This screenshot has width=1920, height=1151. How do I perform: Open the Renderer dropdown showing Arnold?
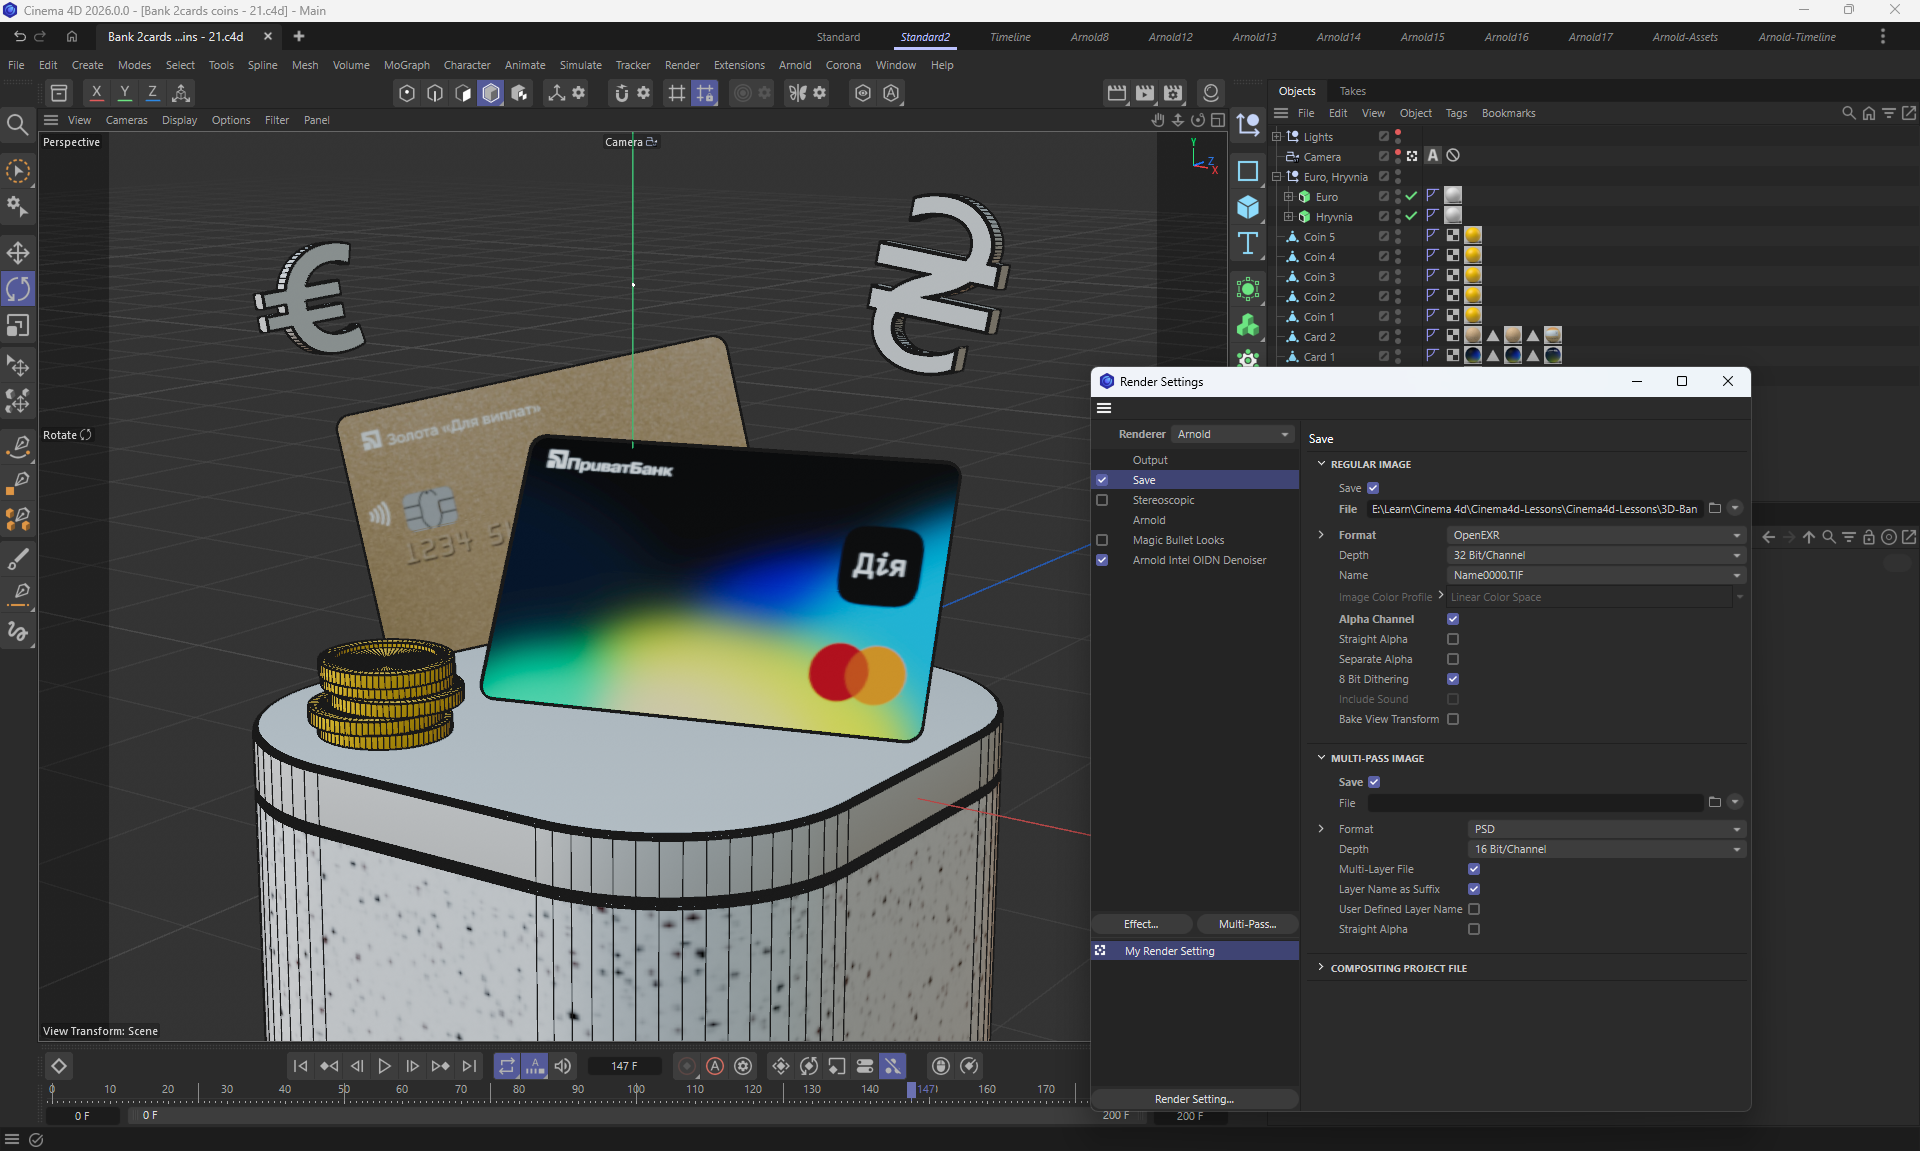[1232, 434]
